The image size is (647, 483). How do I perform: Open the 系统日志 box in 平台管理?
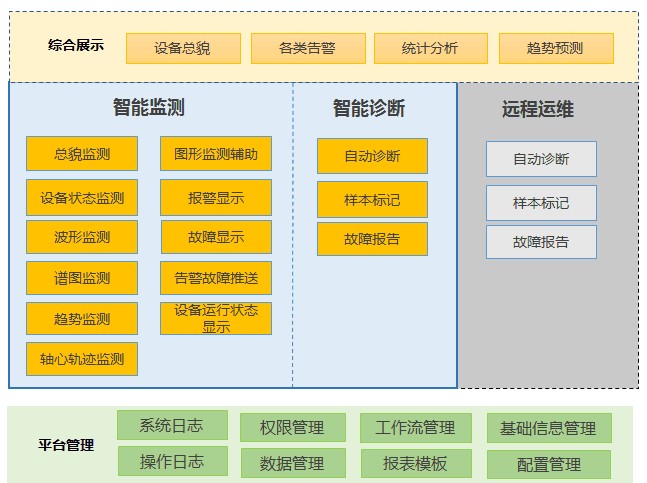click(x=172, y=425)
